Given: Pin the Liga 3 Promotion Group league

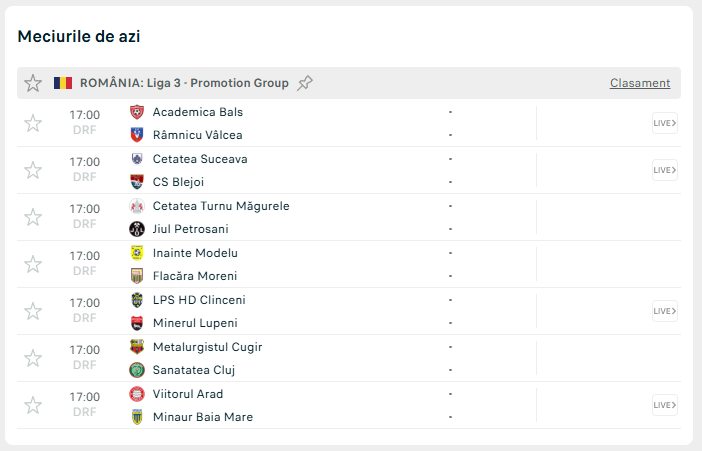Looking at the screenshot, I should (305, 83).
